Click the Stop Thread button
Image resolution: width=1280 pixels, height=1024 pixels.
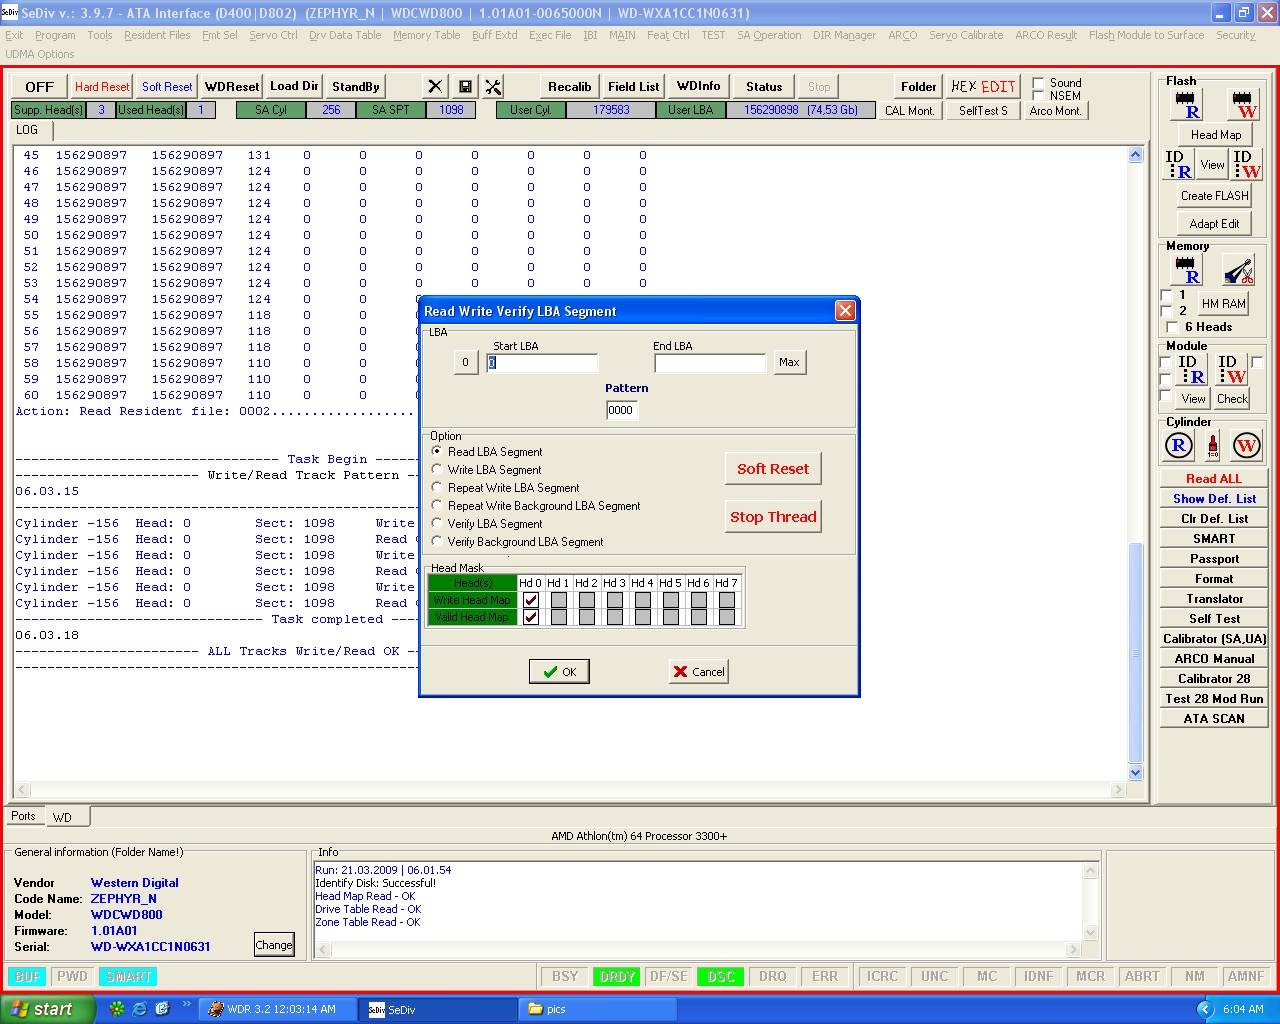click(x=773, y=517)
